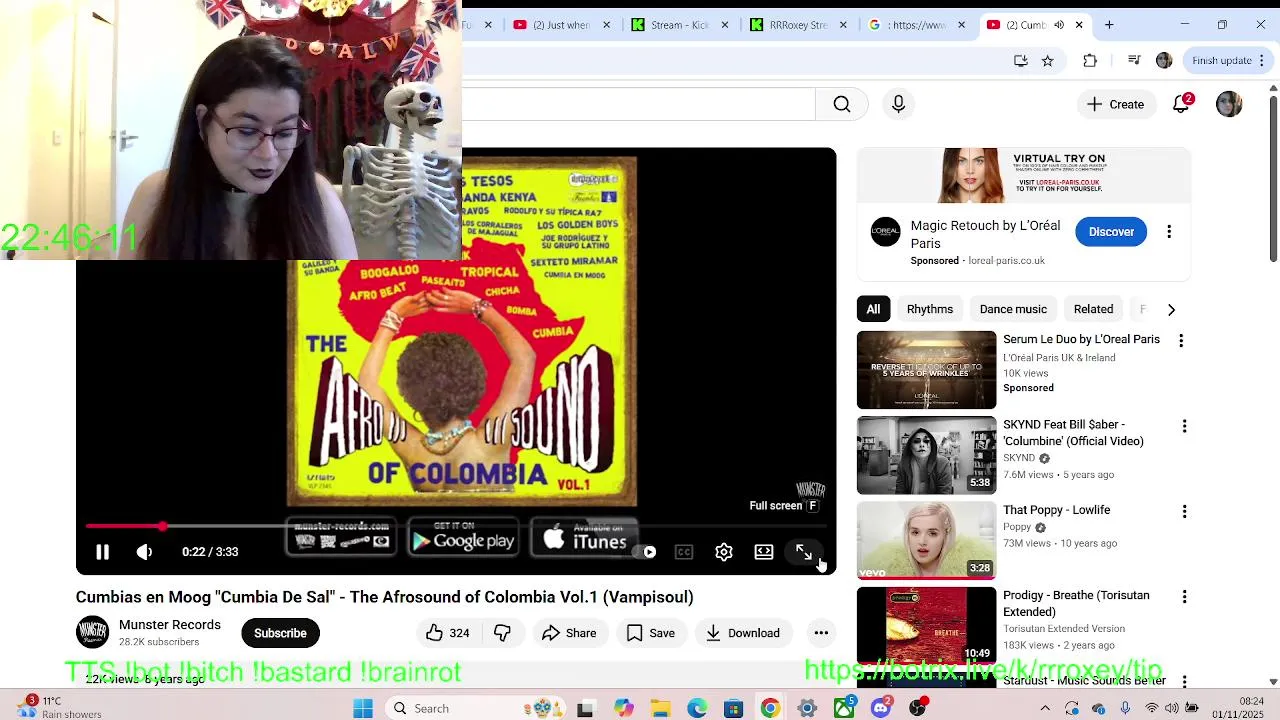The image size is (1280, 720).
Task: Seek on the red video progress bar
Action: click(456, 526)
